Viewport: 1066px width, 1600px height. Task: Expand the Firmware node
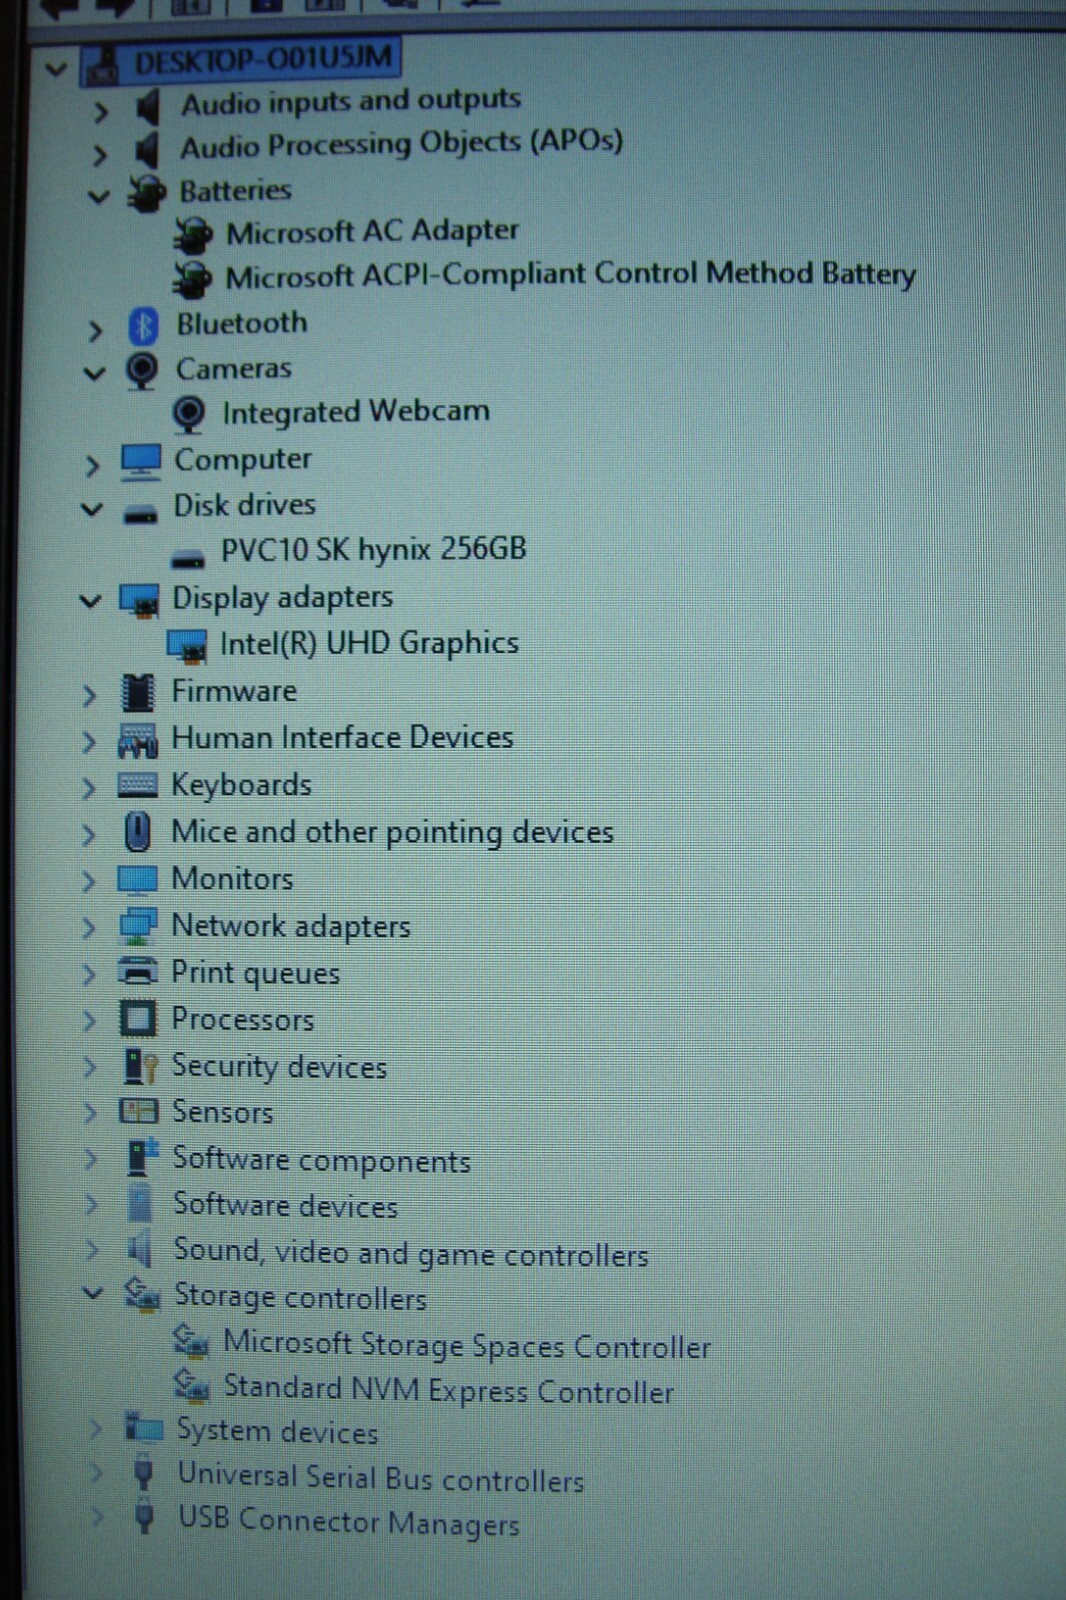coord(89,695)
